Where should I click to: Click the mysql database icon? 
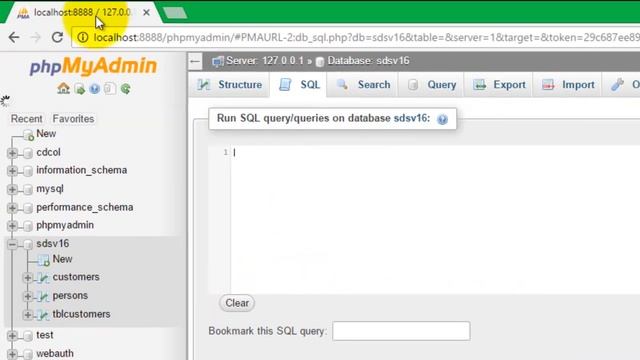[28, 189]
